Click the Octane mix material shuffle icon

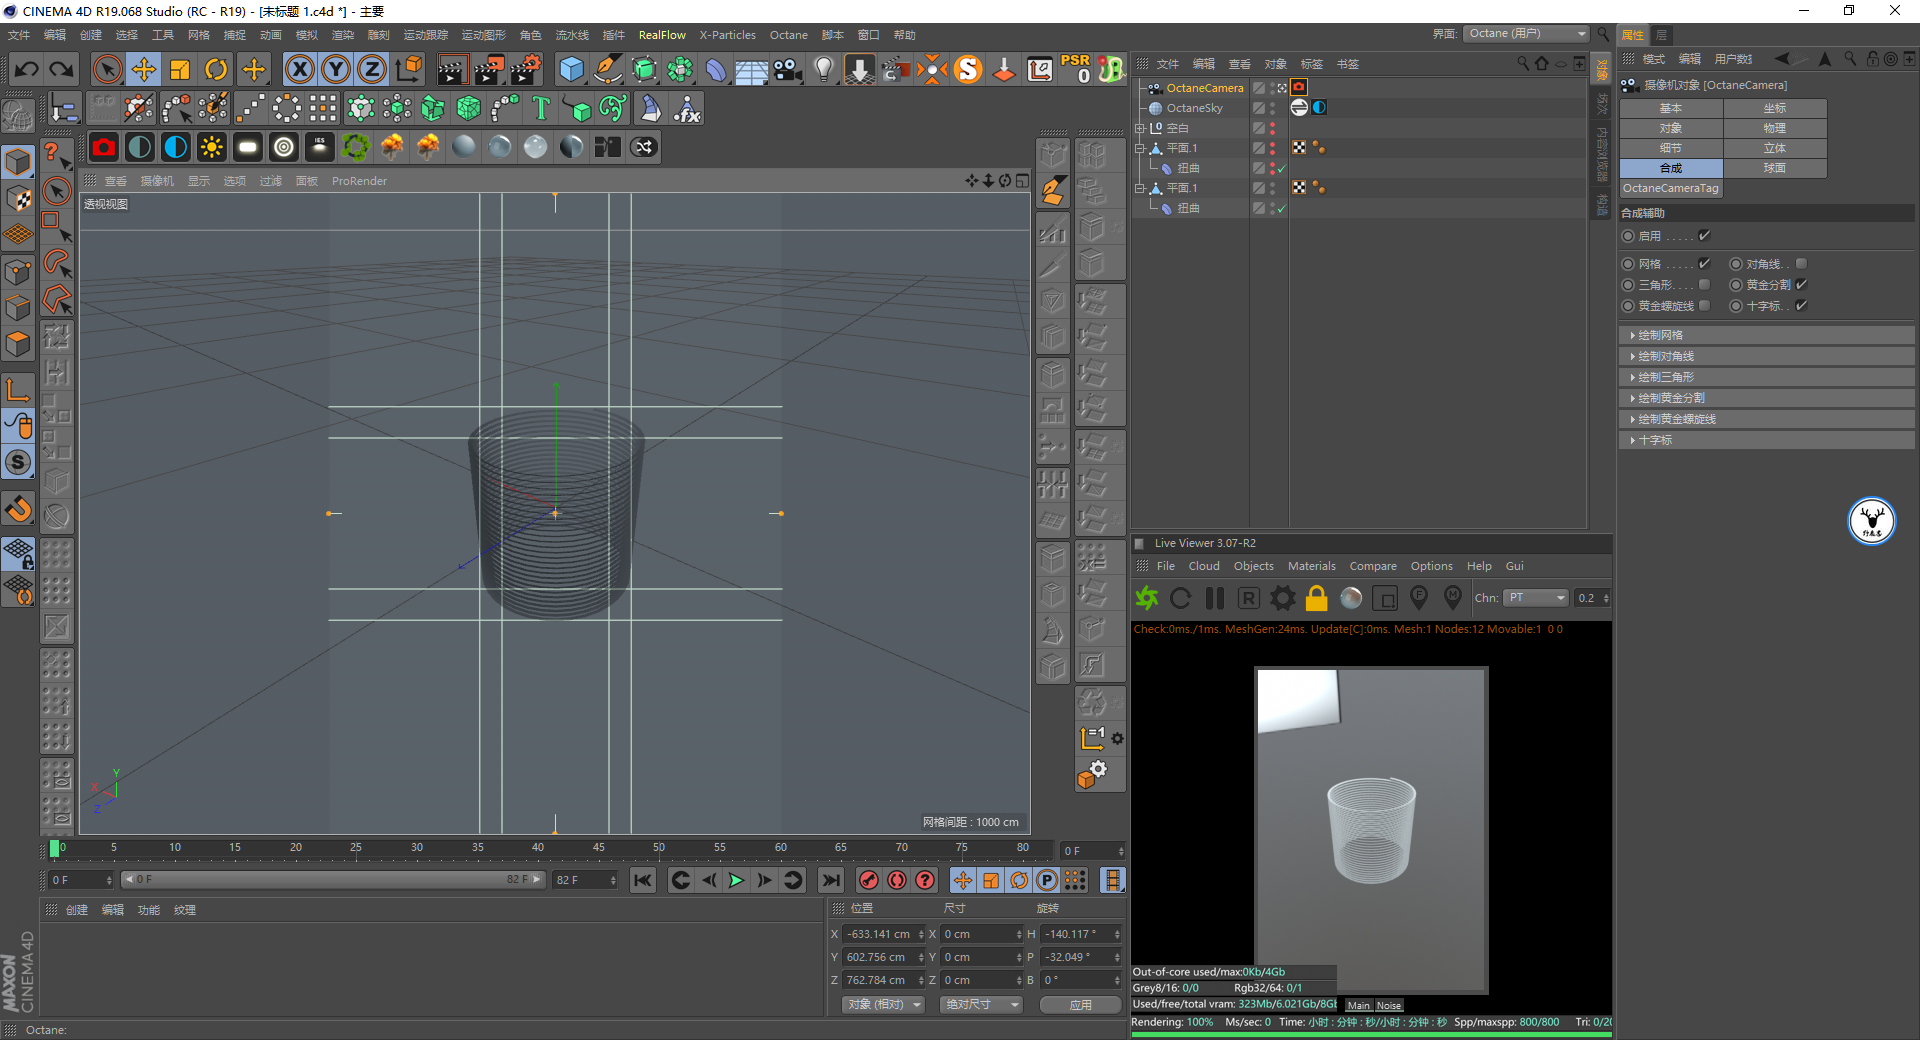(x=644, y=148)
